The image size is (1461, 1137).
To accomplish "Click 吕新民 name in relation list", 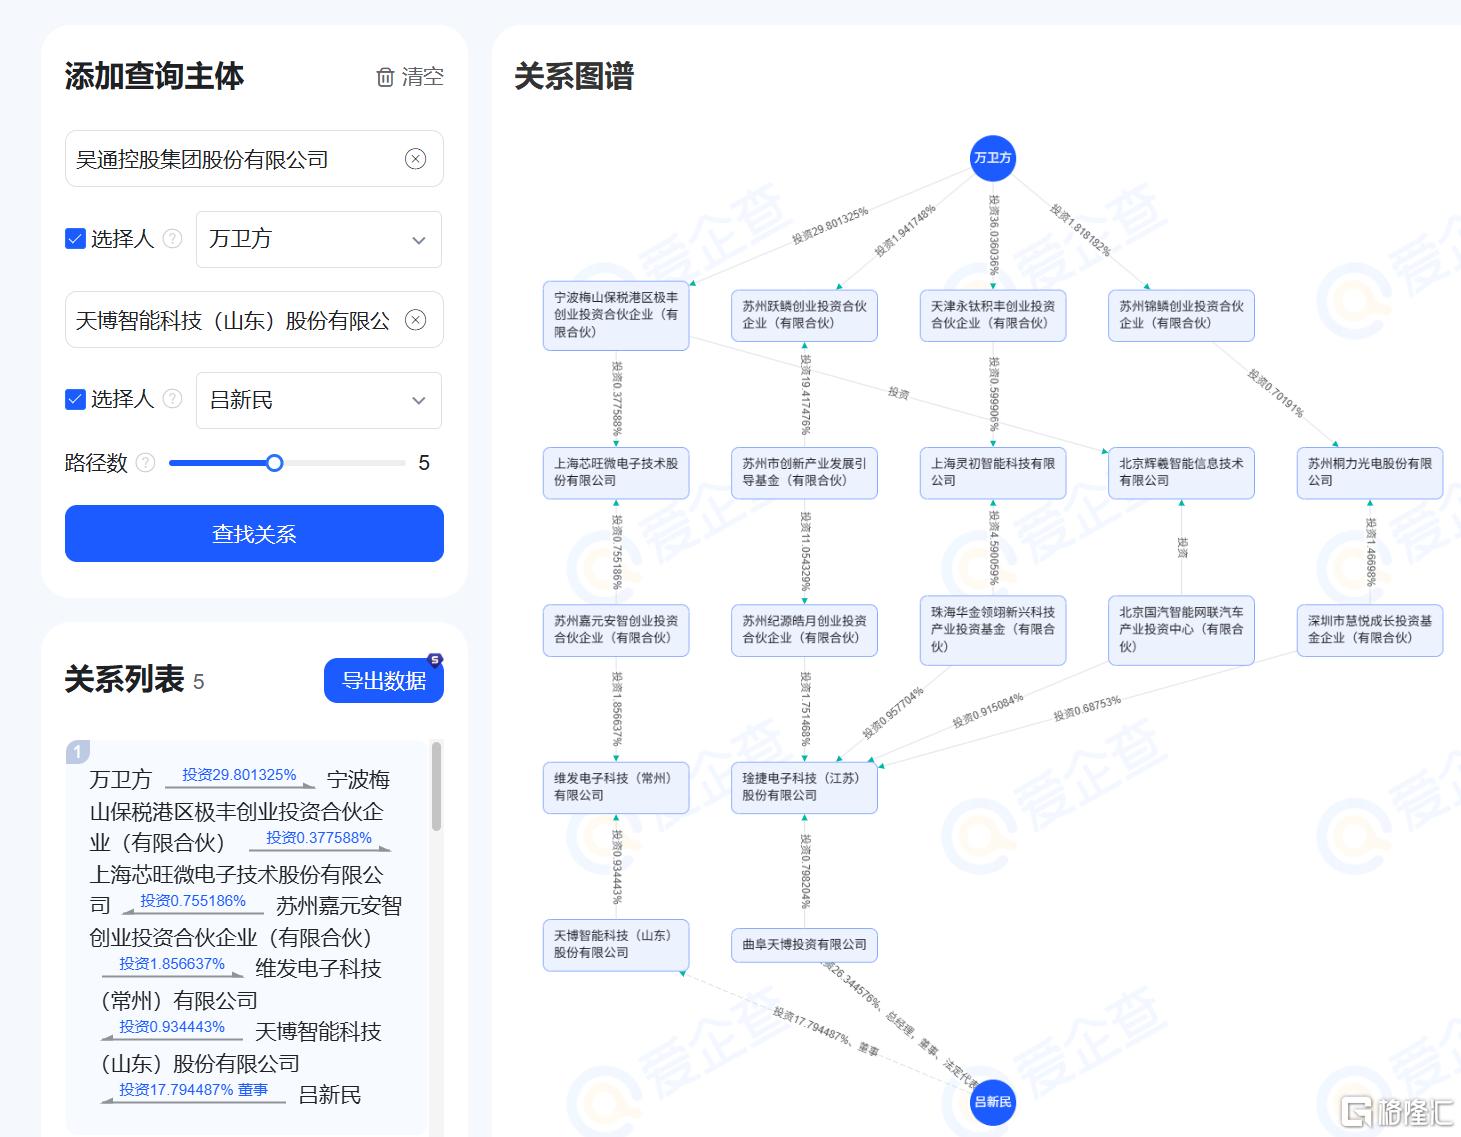I will pyautogui.click(x=330, y=1095).
